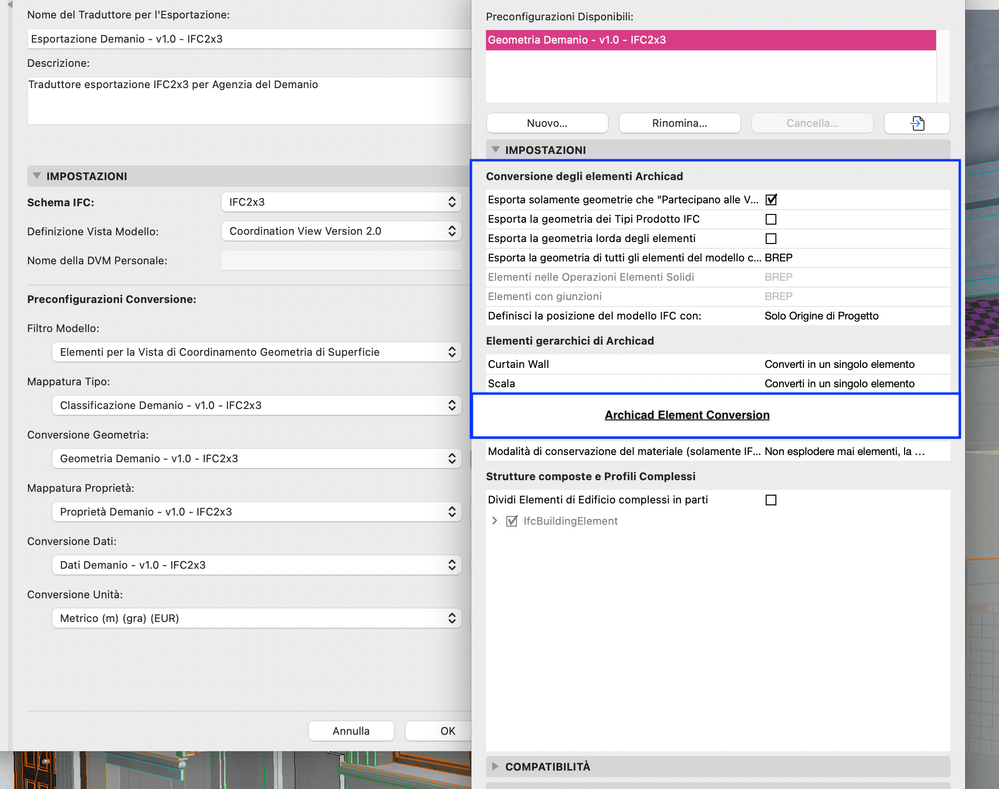Select 'Geometria Demanio - v1.0 - IFC2x3' preset
999x789 pixels.
pos(711,40)
